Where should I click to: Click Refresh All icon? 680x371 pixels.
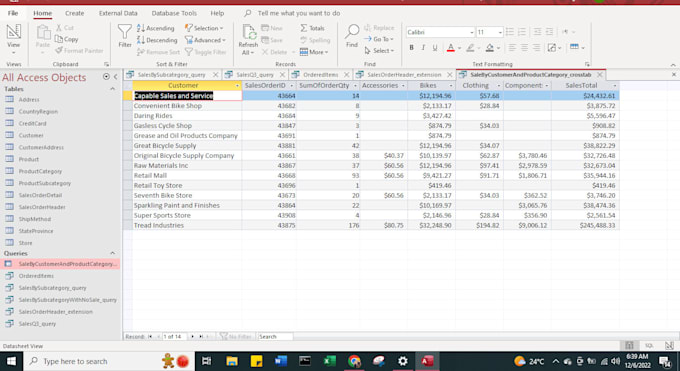pos(248,40)
